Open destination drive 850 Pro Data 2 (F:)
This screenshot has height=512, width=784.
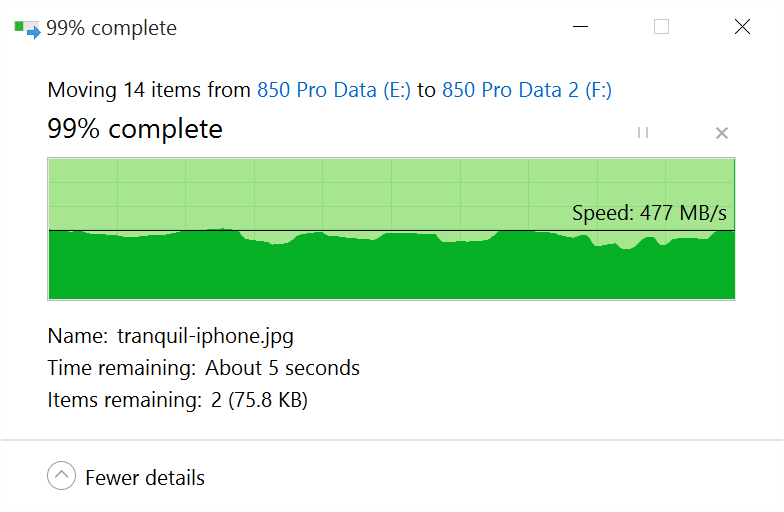[526, 90]
